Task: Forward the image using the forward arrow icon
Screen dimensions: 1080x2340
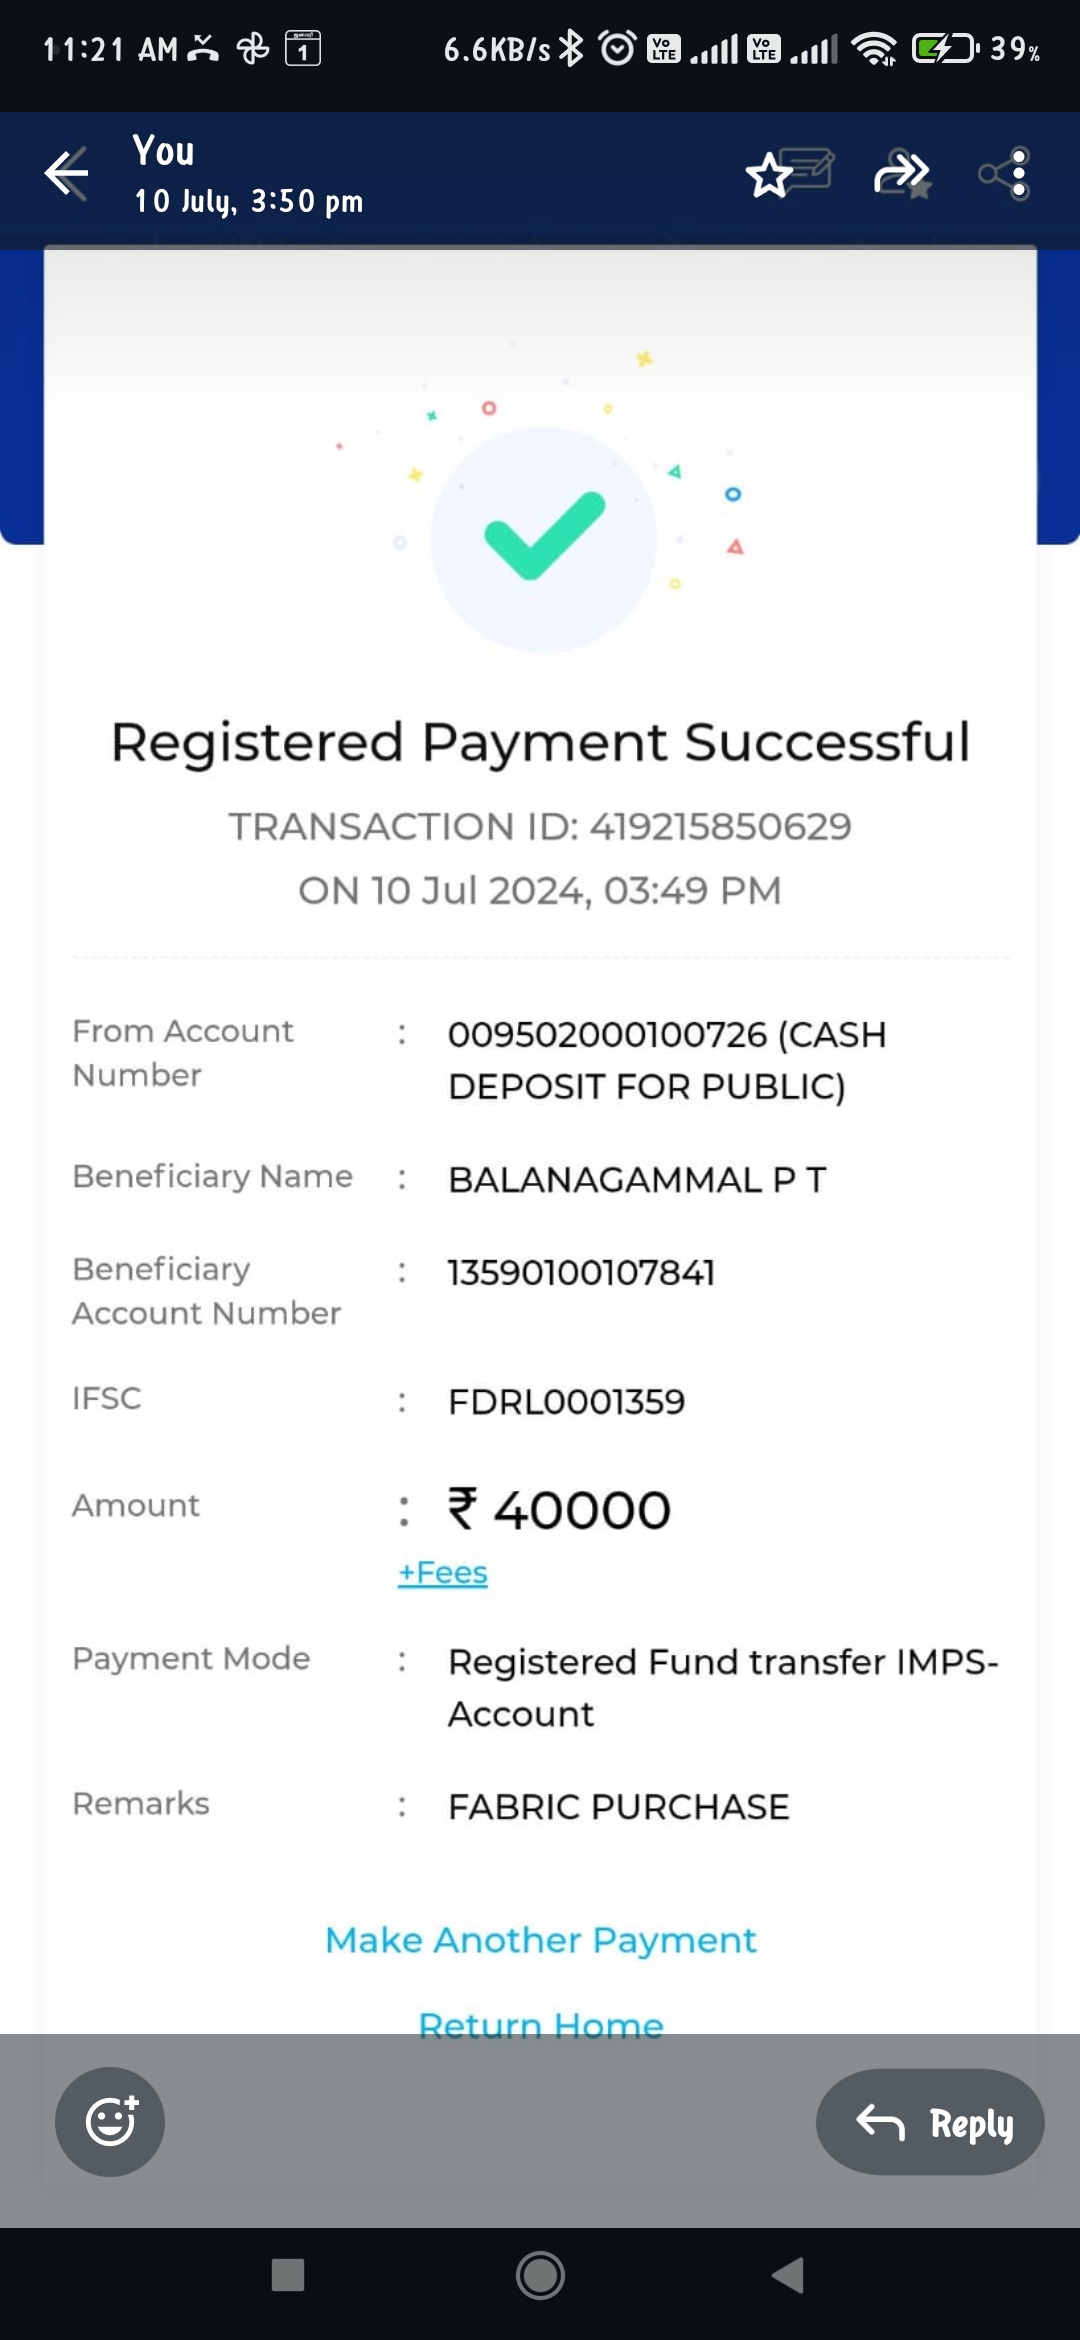Action: pyautogui.click(x=902, y=174)
